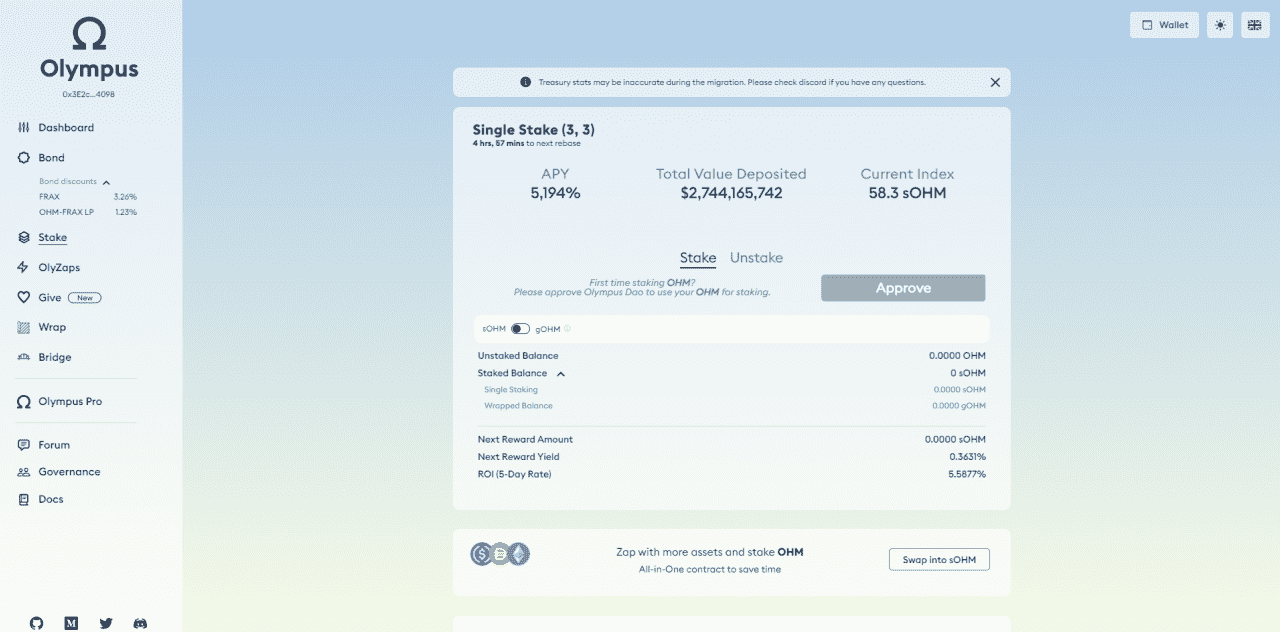1280x632 pixels.
Task: Open the Discord link icon
Action: [x=141, y=623]
